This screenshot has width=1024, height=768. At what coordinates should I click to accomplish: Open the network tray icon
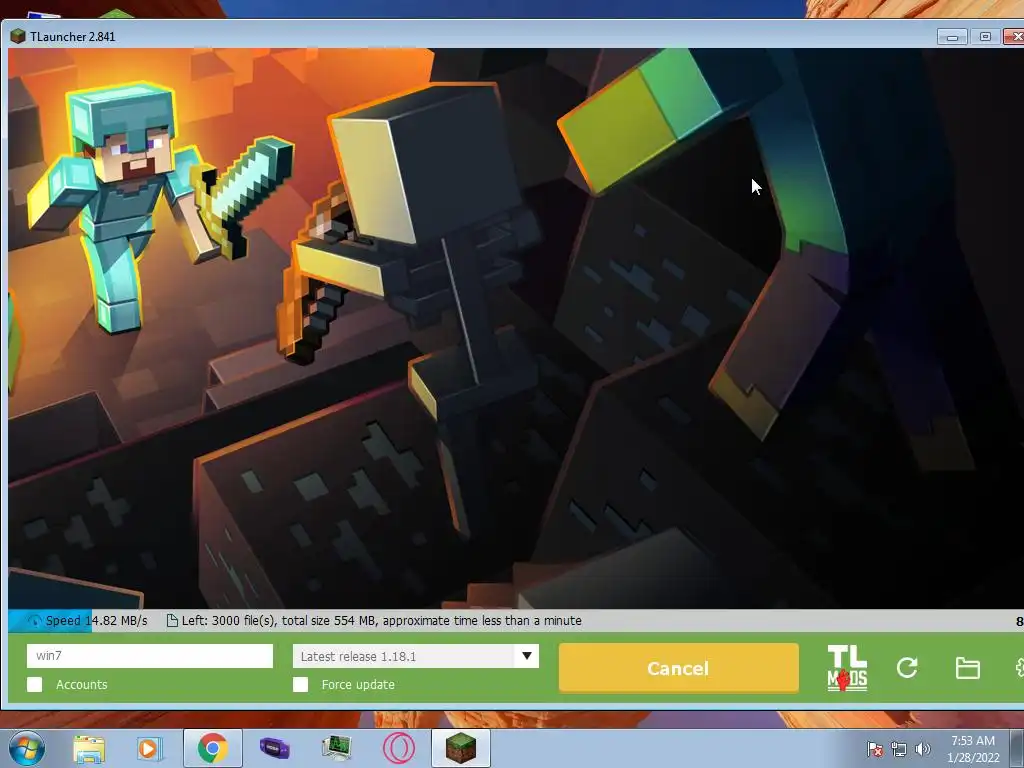899,749
